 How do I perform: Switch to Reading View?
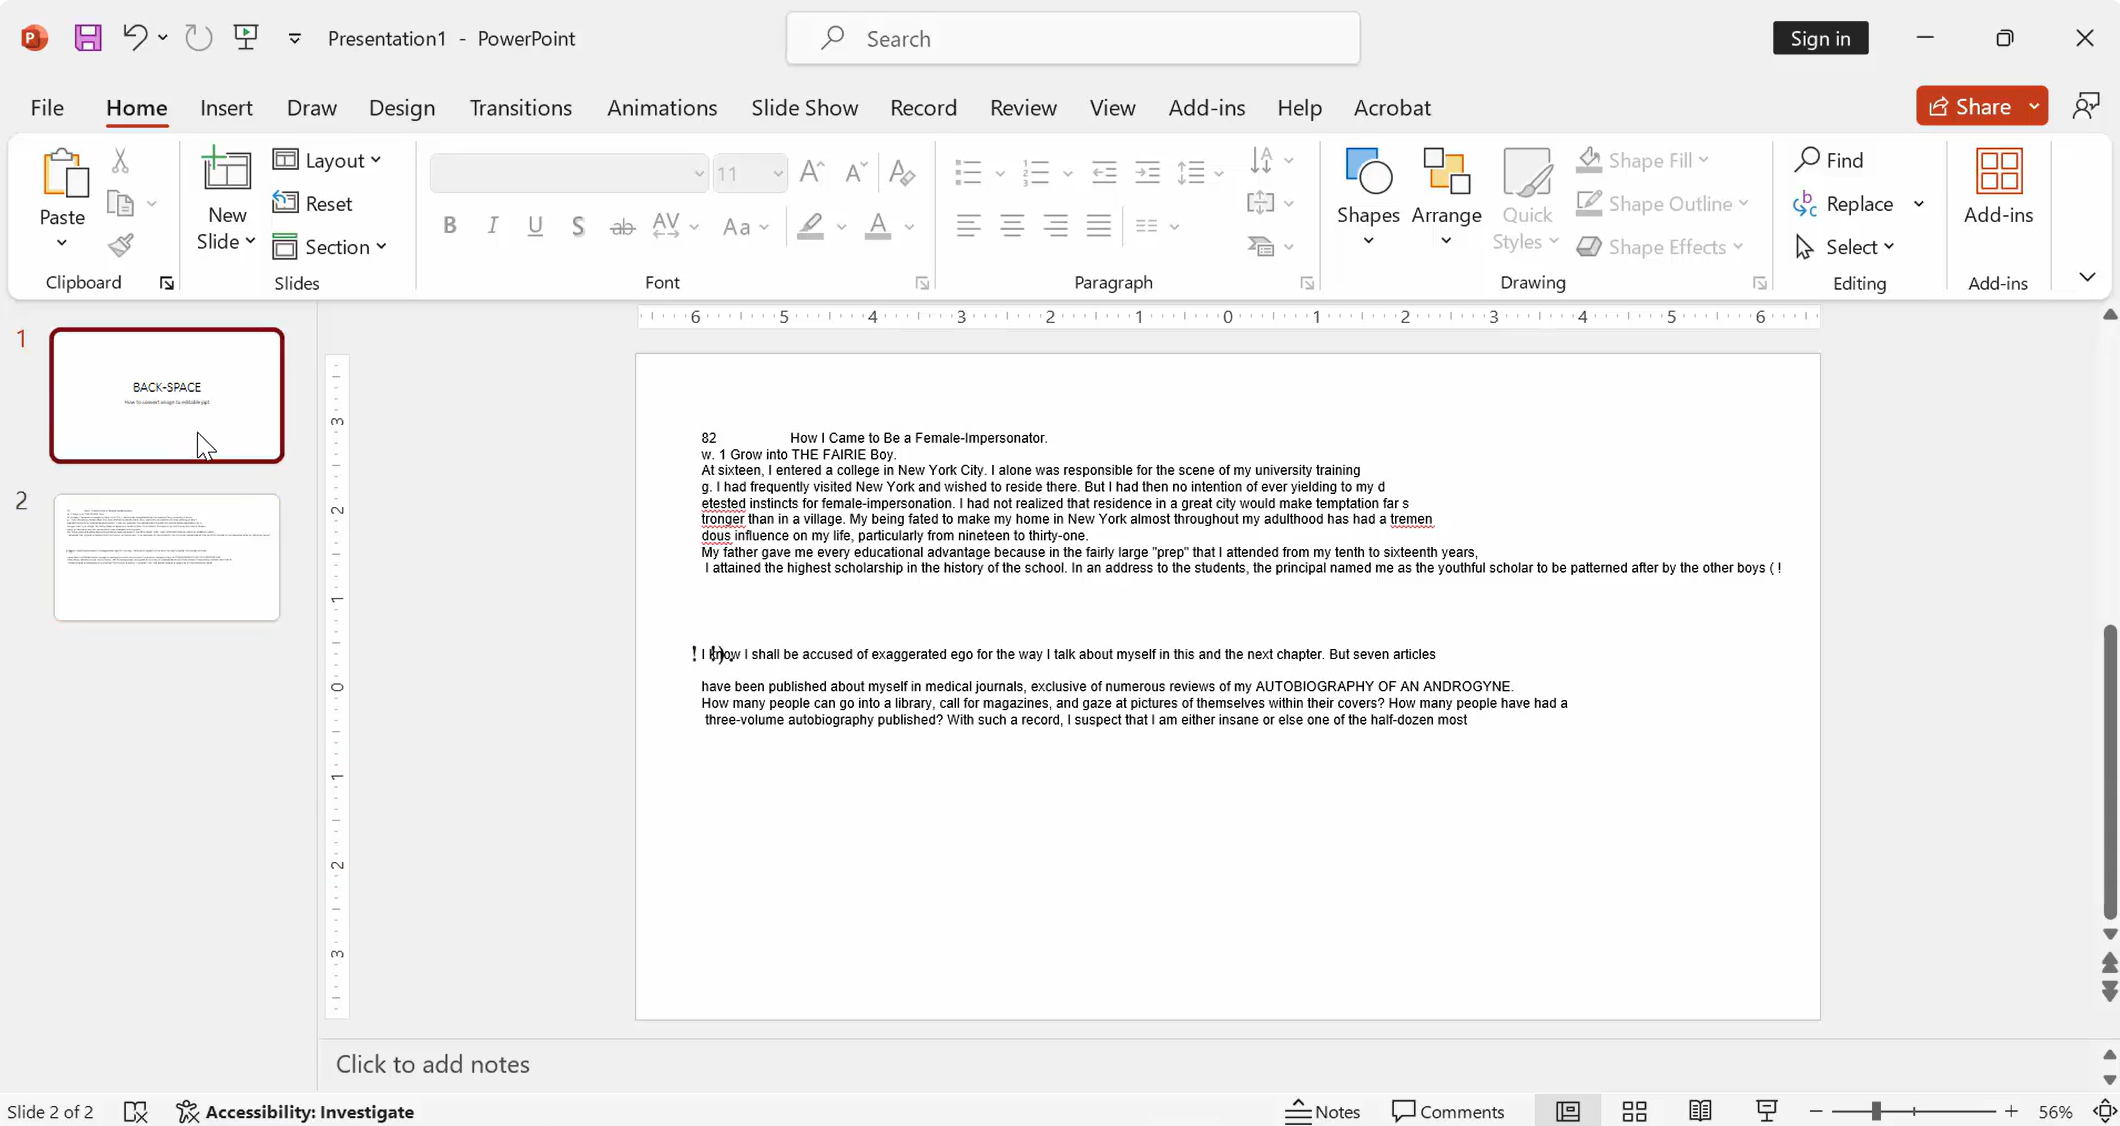tap(1700, 1111)
